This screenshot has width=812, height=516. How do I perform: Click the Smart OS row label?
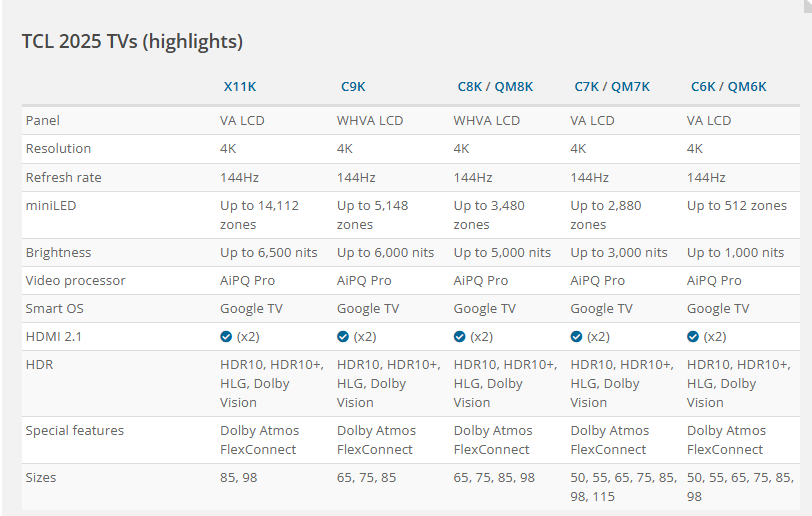coord(56,309)
